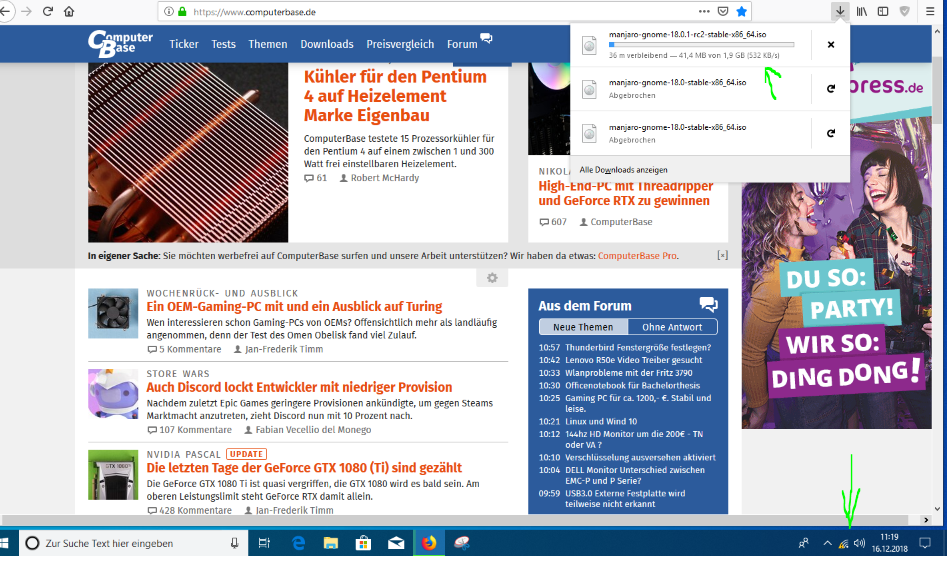Save page to Pocket icon
Viewport: 951px width, 563px height.
[x=723, y=12]
